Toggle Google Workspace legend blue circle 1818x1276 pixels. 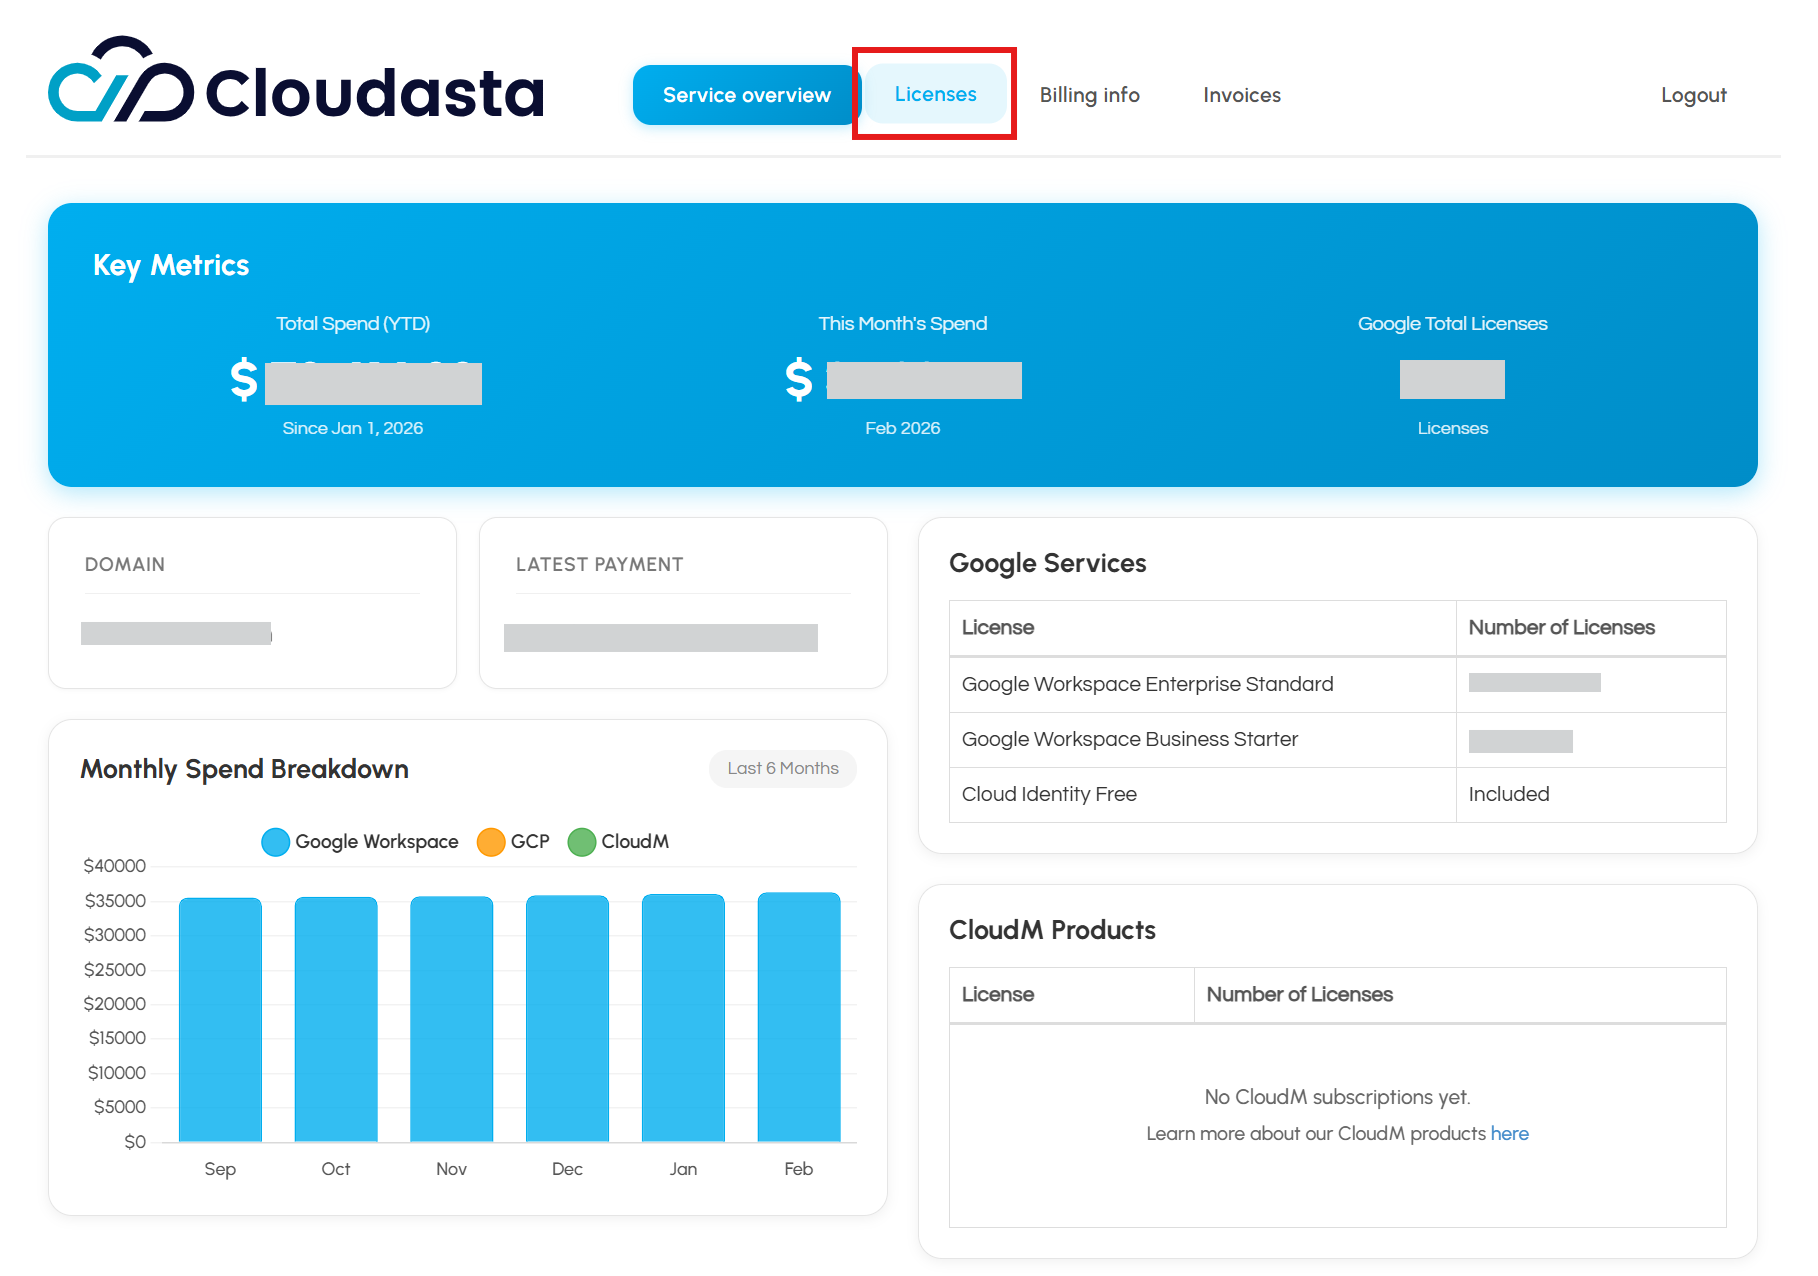[275, 842]
